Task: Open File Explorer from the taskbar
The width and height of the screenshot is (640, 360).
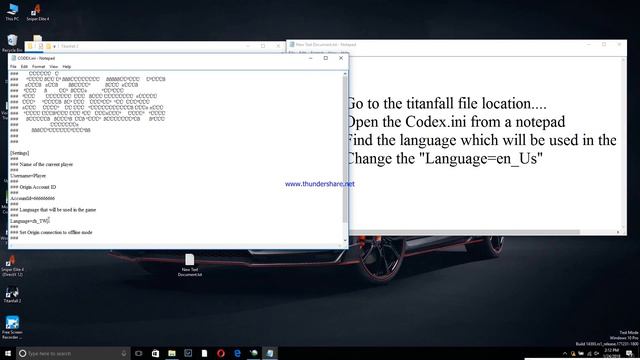Action: 172,353
